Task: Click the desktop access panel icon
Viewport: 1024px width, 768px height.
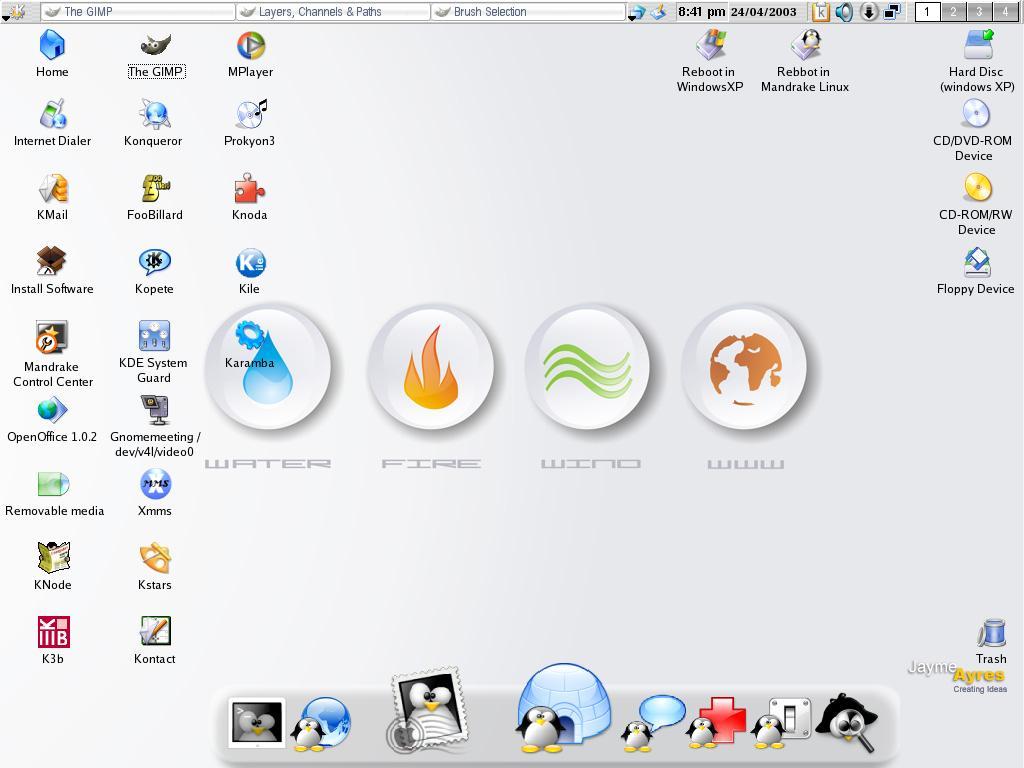Action: [x=658, y=12]
